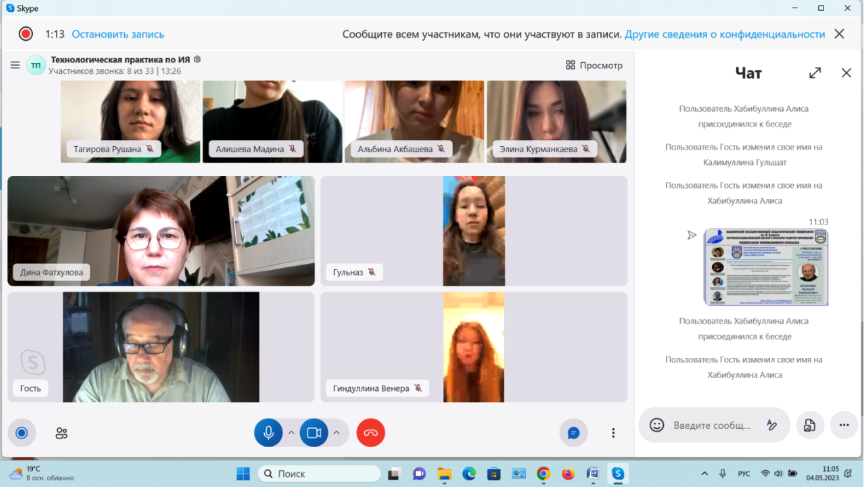Expand camera options chevron

(336, 433)
